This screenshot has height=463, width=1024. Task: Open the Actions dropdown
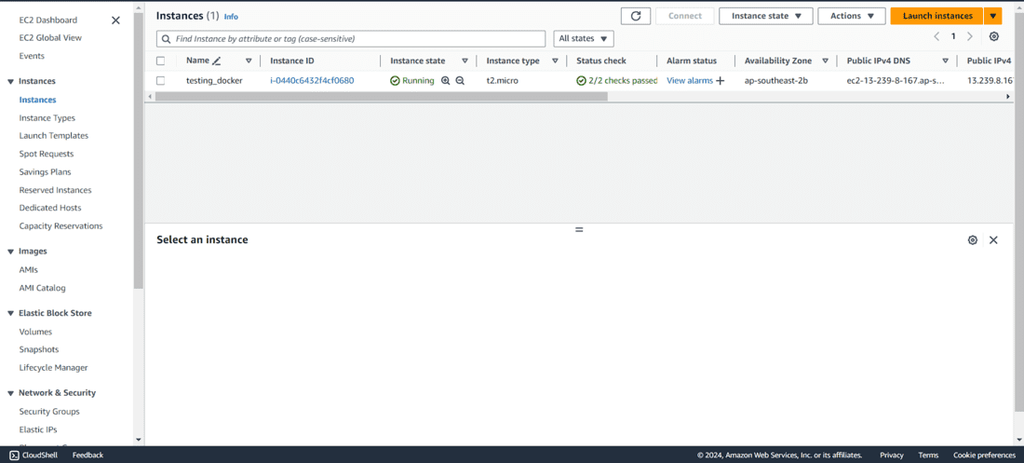tap(852, 16)
